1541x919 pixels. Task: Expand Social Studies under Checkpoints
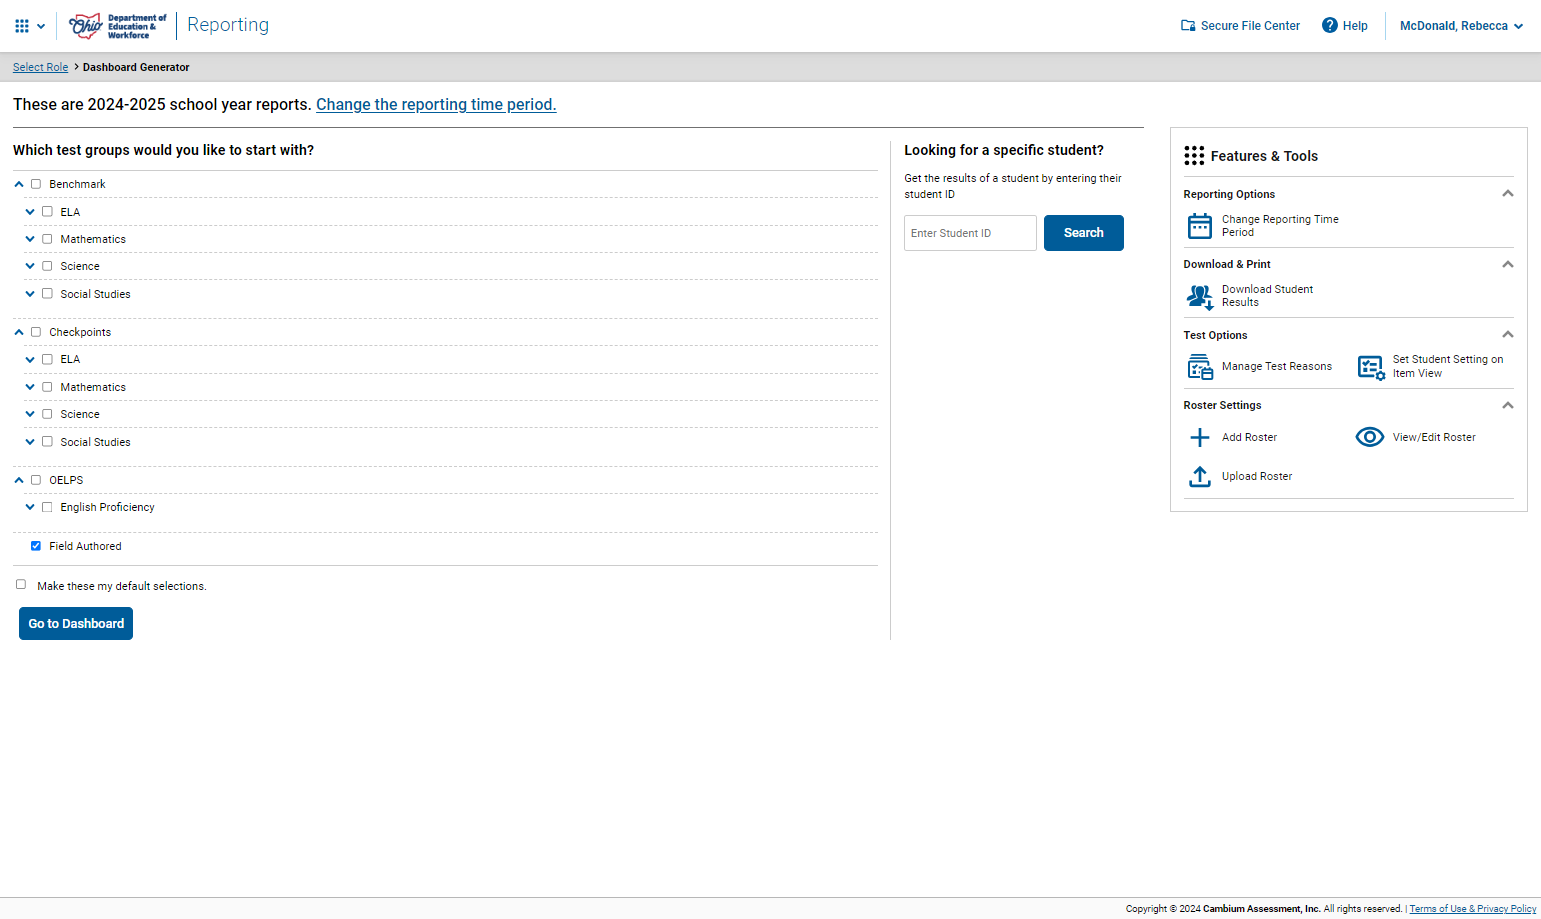pyautogui.click(x=30, y=442)
